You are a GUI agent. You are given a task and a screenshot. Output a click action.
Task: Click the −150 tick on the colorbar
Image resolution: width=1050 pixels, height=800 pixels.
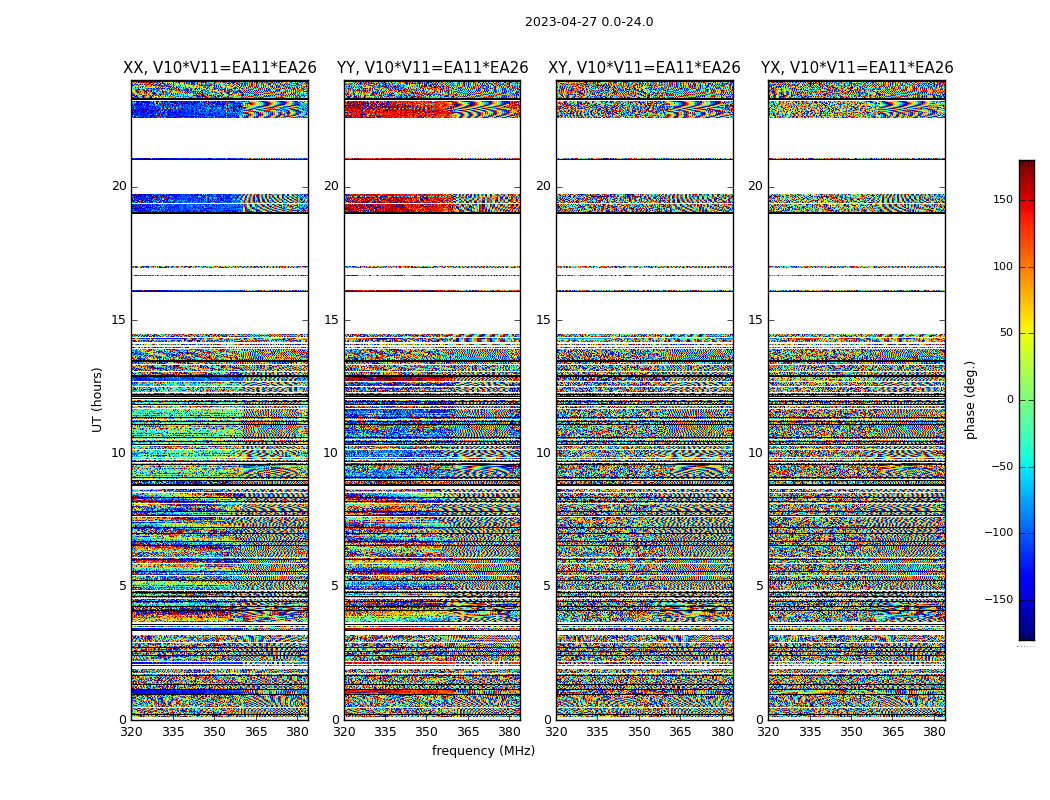pos(998,599)
